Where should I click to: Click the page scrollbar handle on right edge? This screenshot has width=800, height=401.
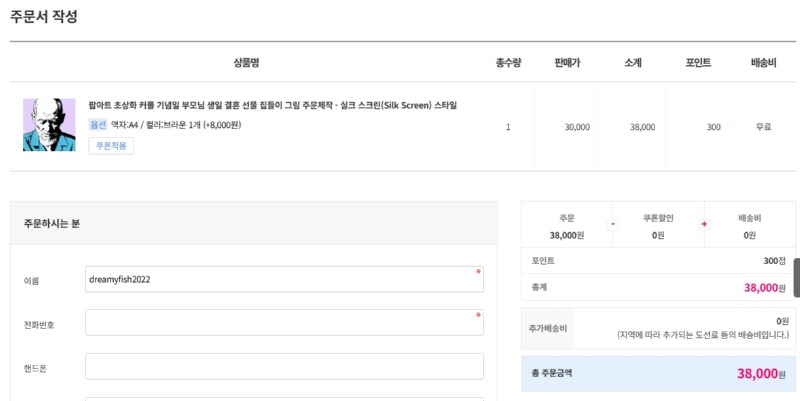[796, 278]
